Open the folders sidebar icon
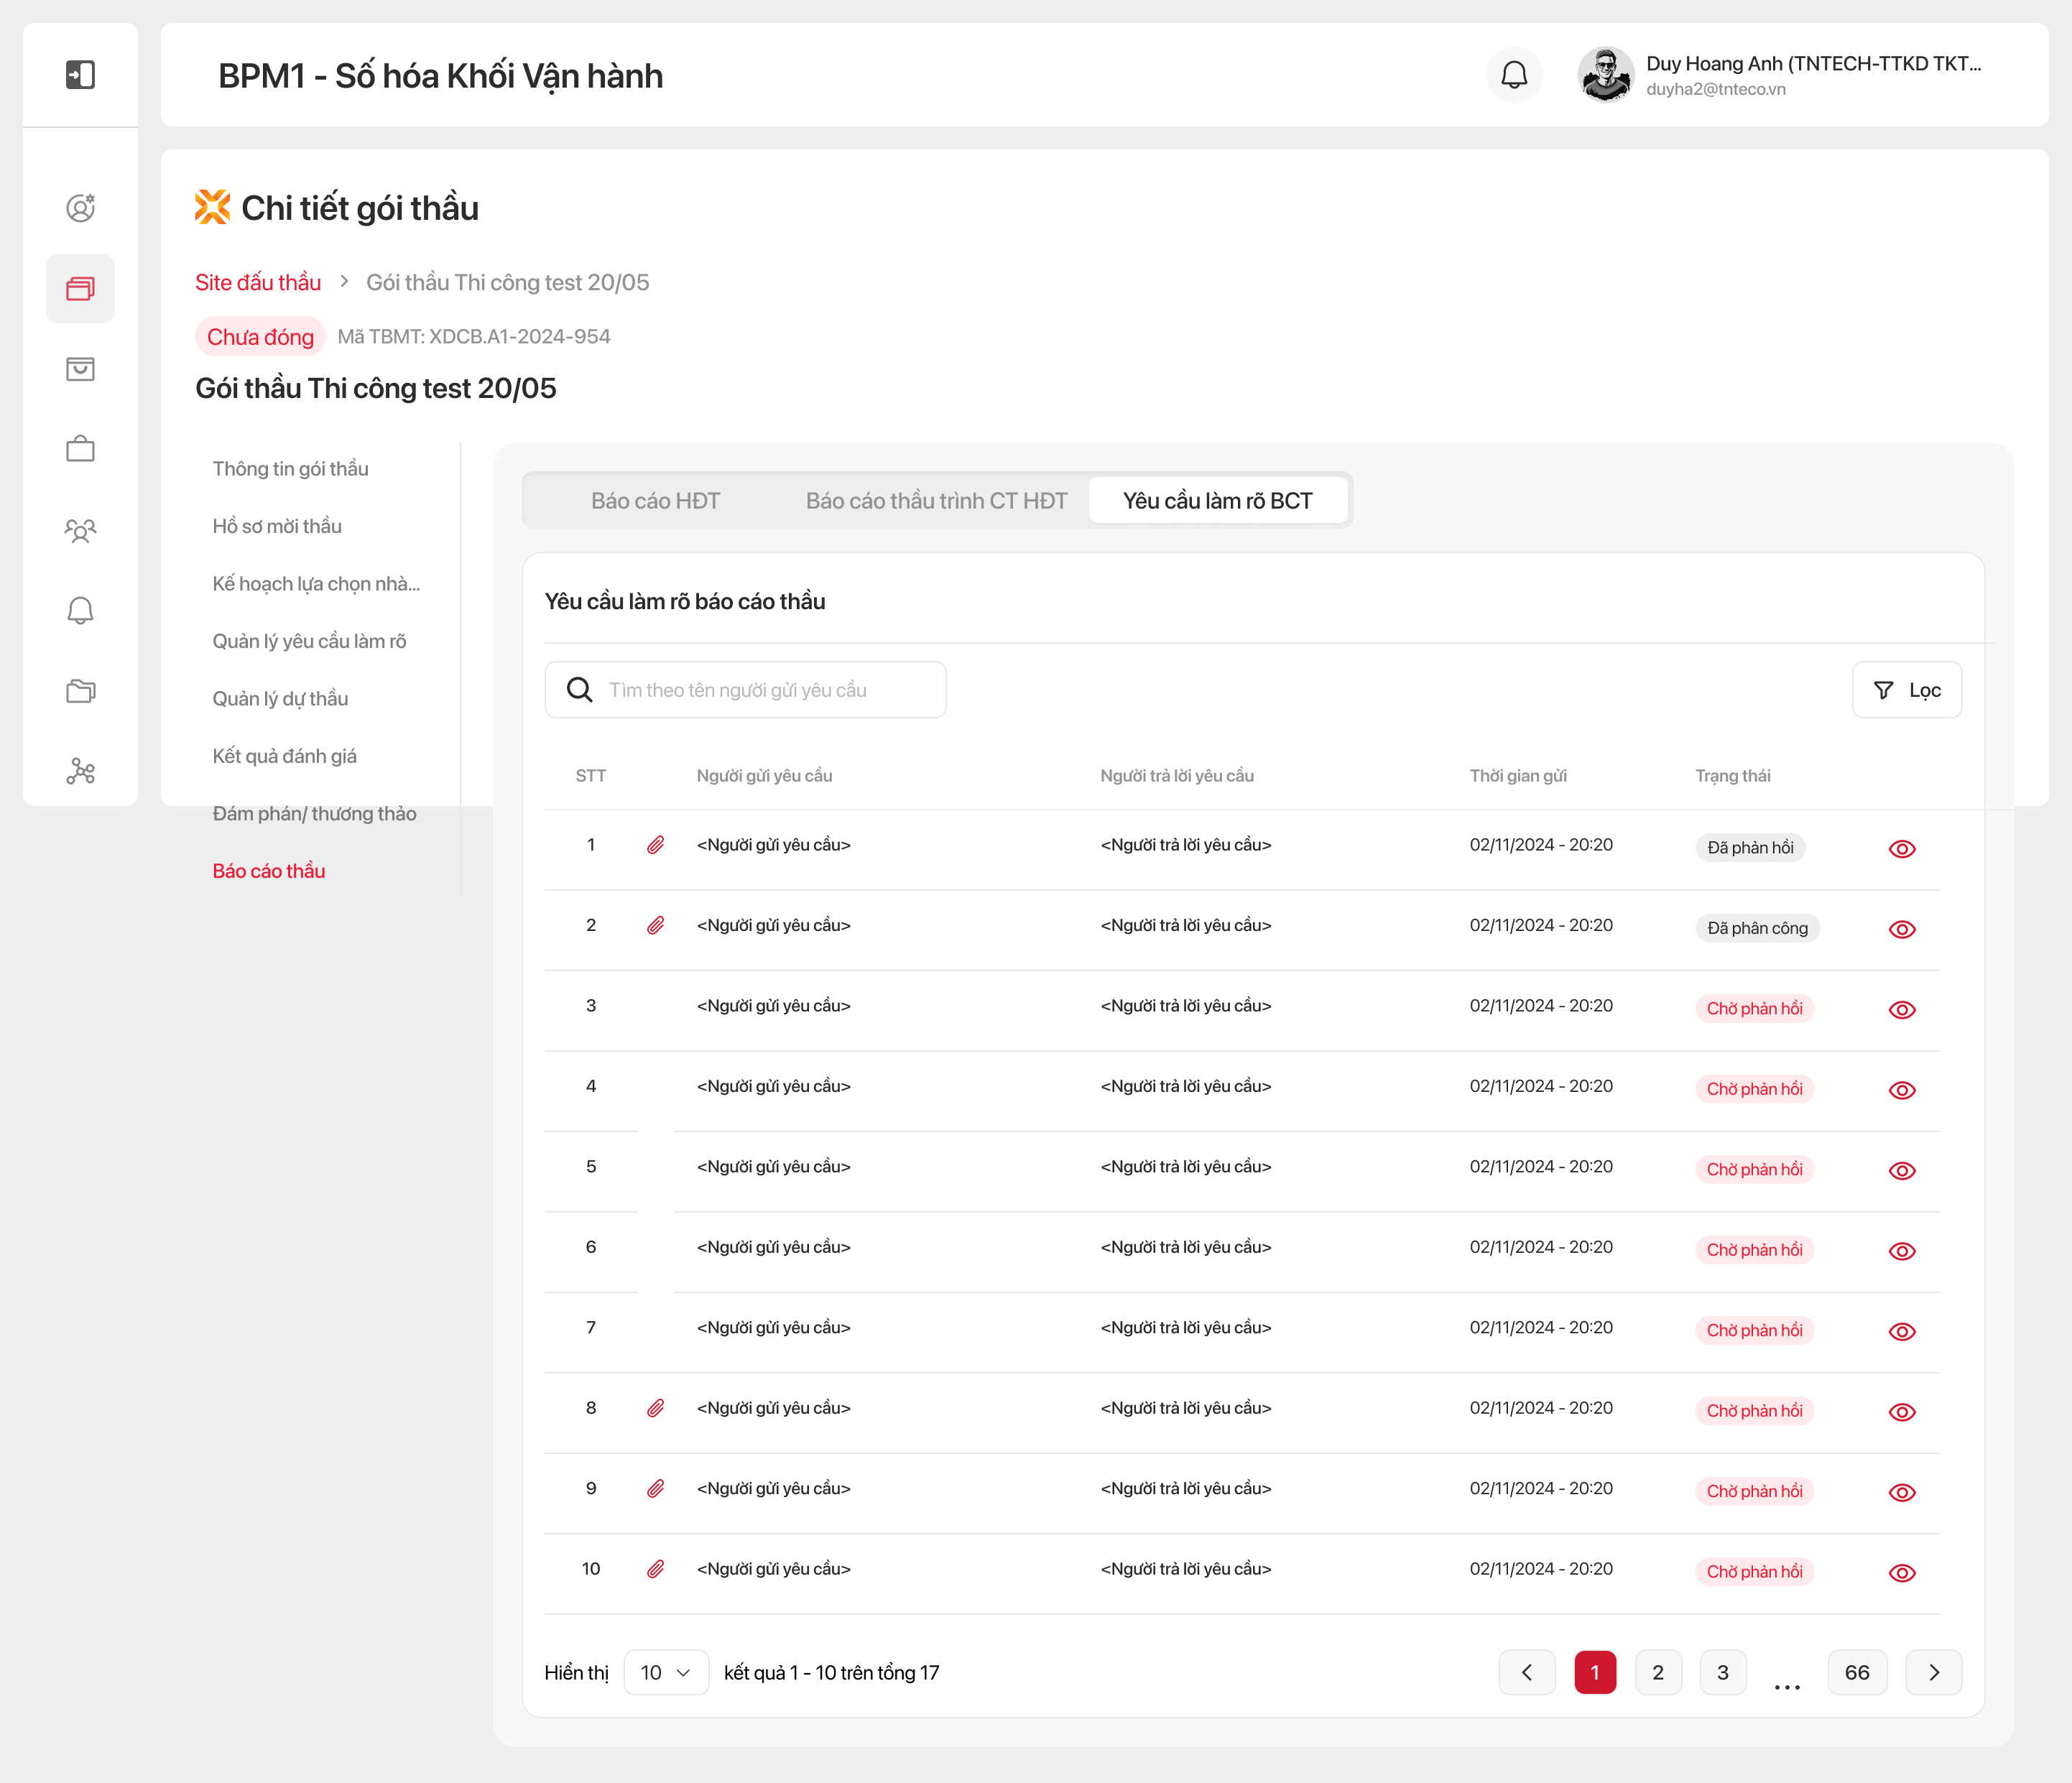 pyautogui.click(x=80, y=691)
